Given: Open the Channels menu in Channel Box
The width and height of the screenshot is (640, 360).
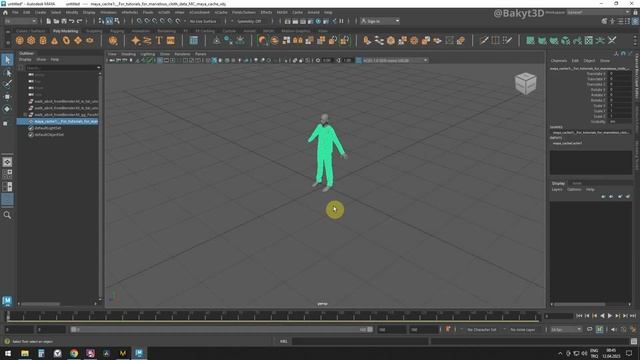Looking at the screenshot, I should coord(558,60).
